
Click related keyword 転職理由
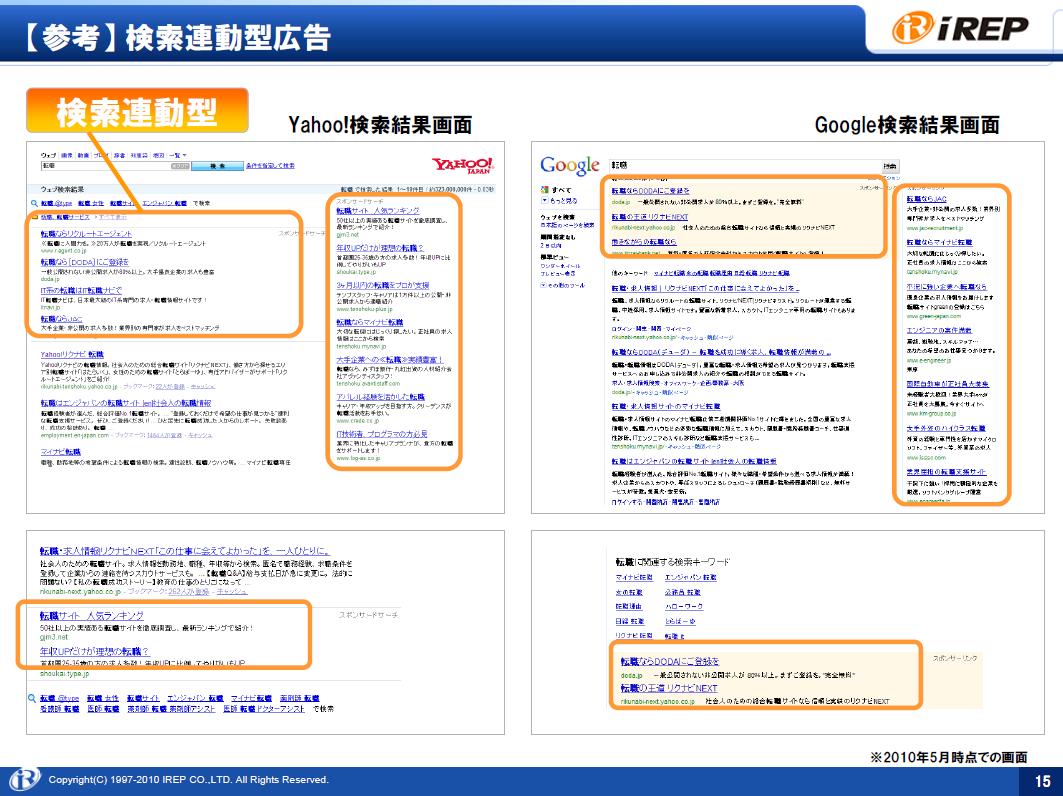[628, 606]
